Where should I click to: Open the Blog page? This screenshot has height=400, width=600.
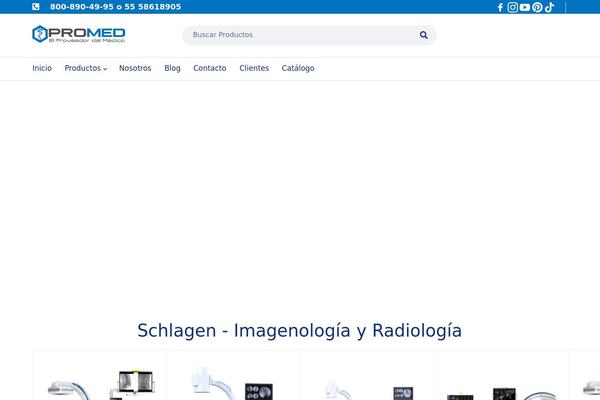(172, 68)
